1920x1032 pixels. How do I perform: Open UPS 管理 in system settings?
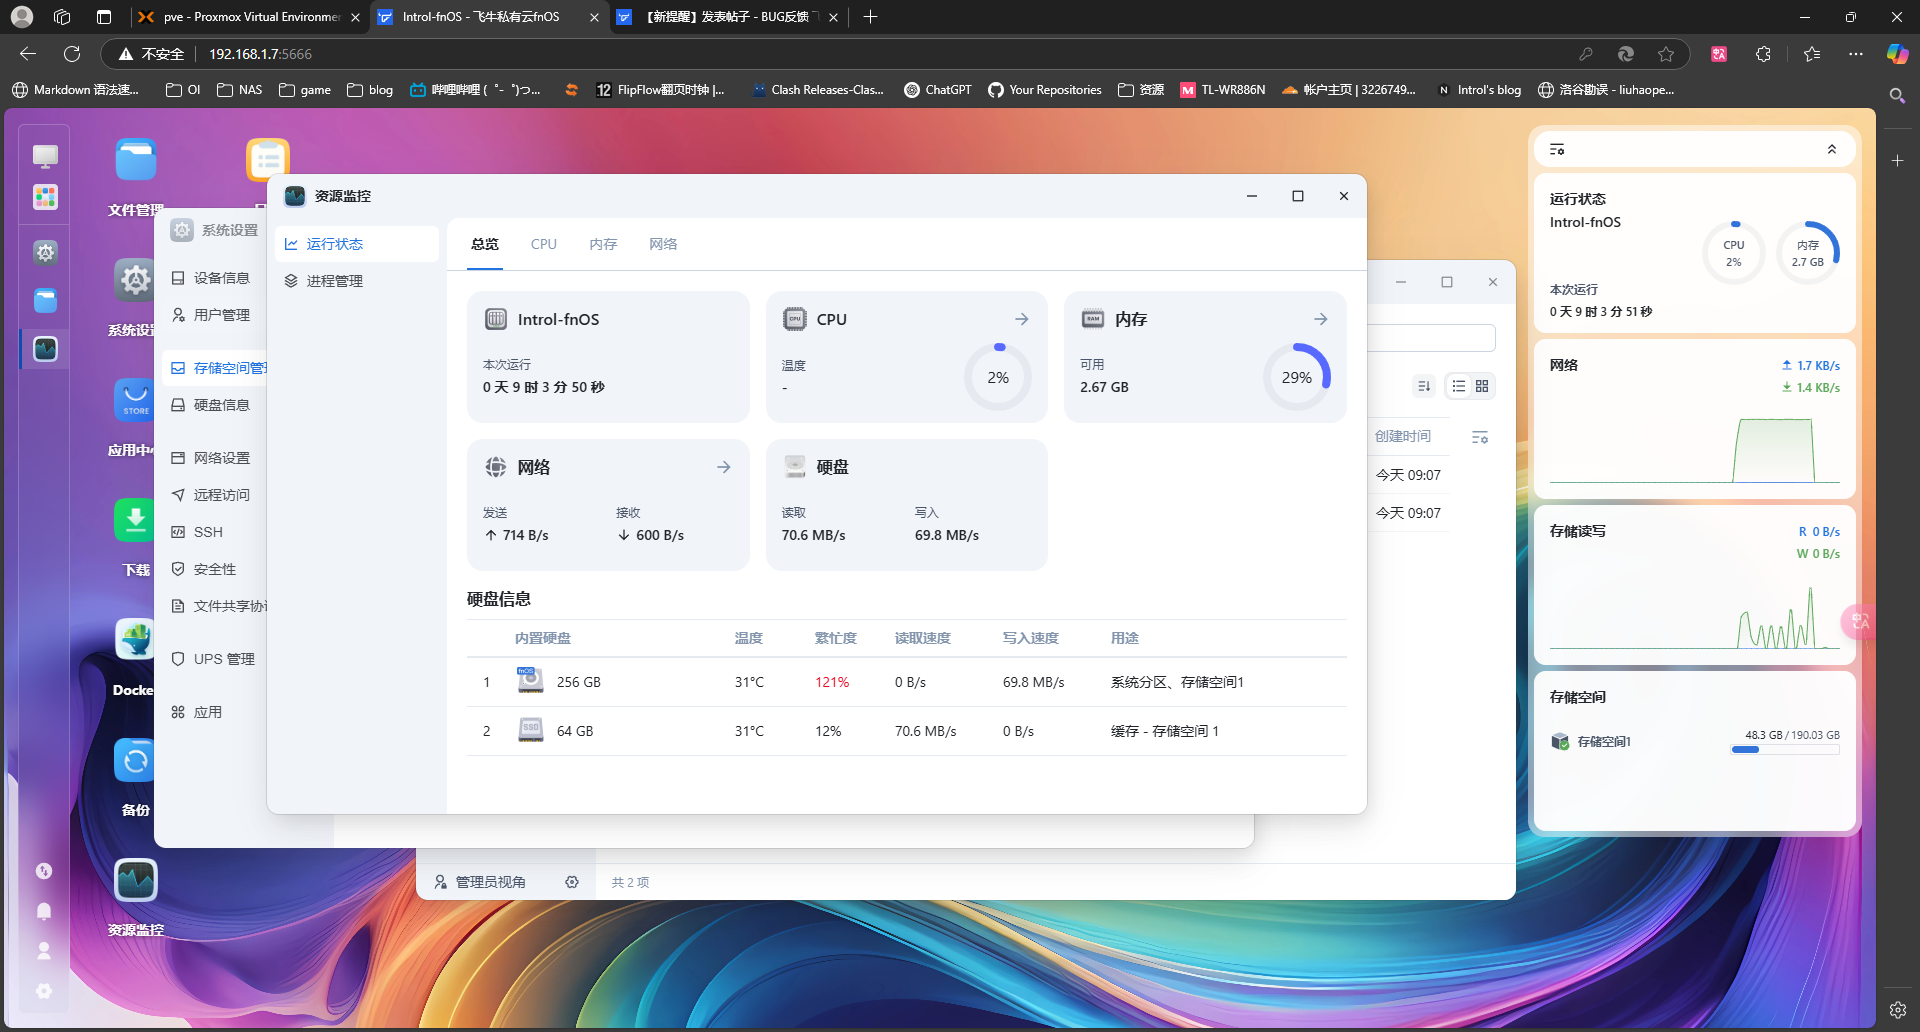214,659
